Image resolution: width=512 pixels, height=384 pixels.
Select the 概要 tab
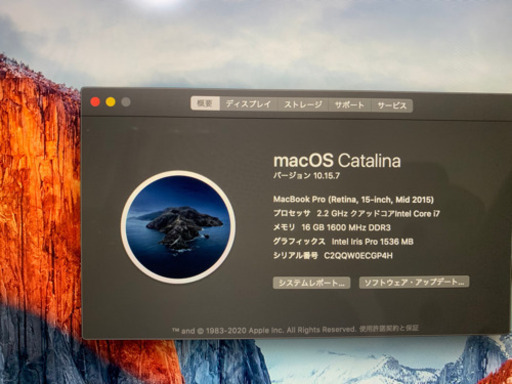pyautogui.click(x=205, y=103)
